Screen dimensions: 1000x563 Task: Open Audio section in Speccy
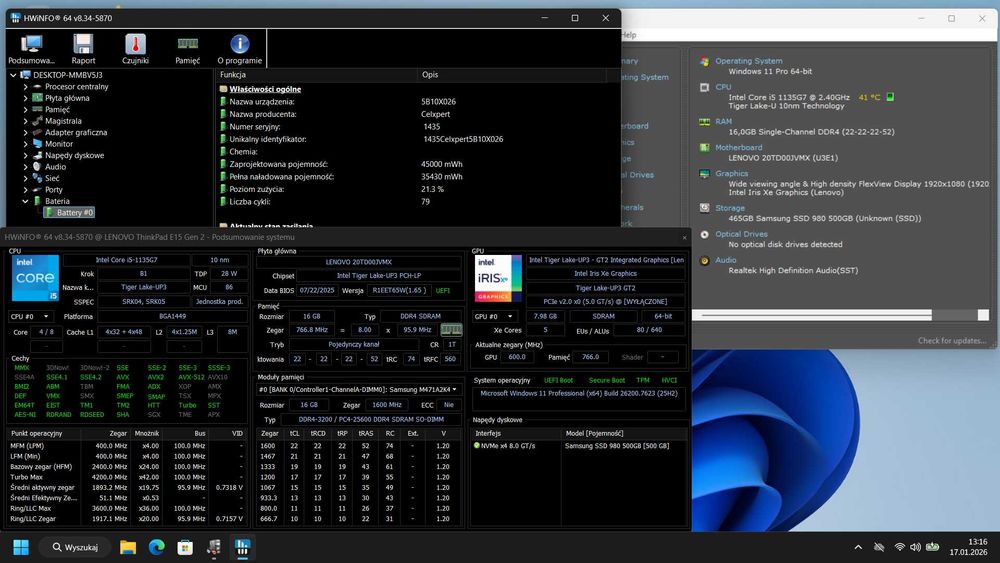[725, 260]
